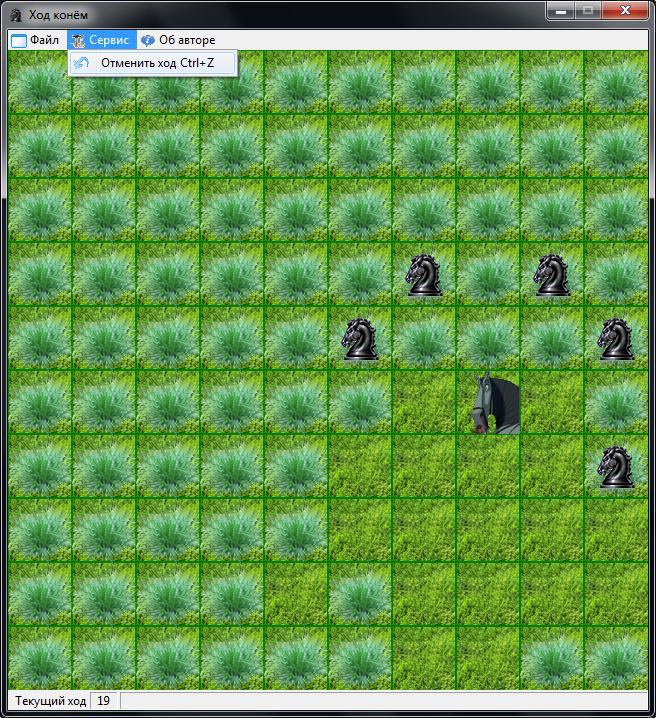Move to the right-edge knight in the fifth row
The height and width of the screenshot is (718, 656).
(616, 339)
